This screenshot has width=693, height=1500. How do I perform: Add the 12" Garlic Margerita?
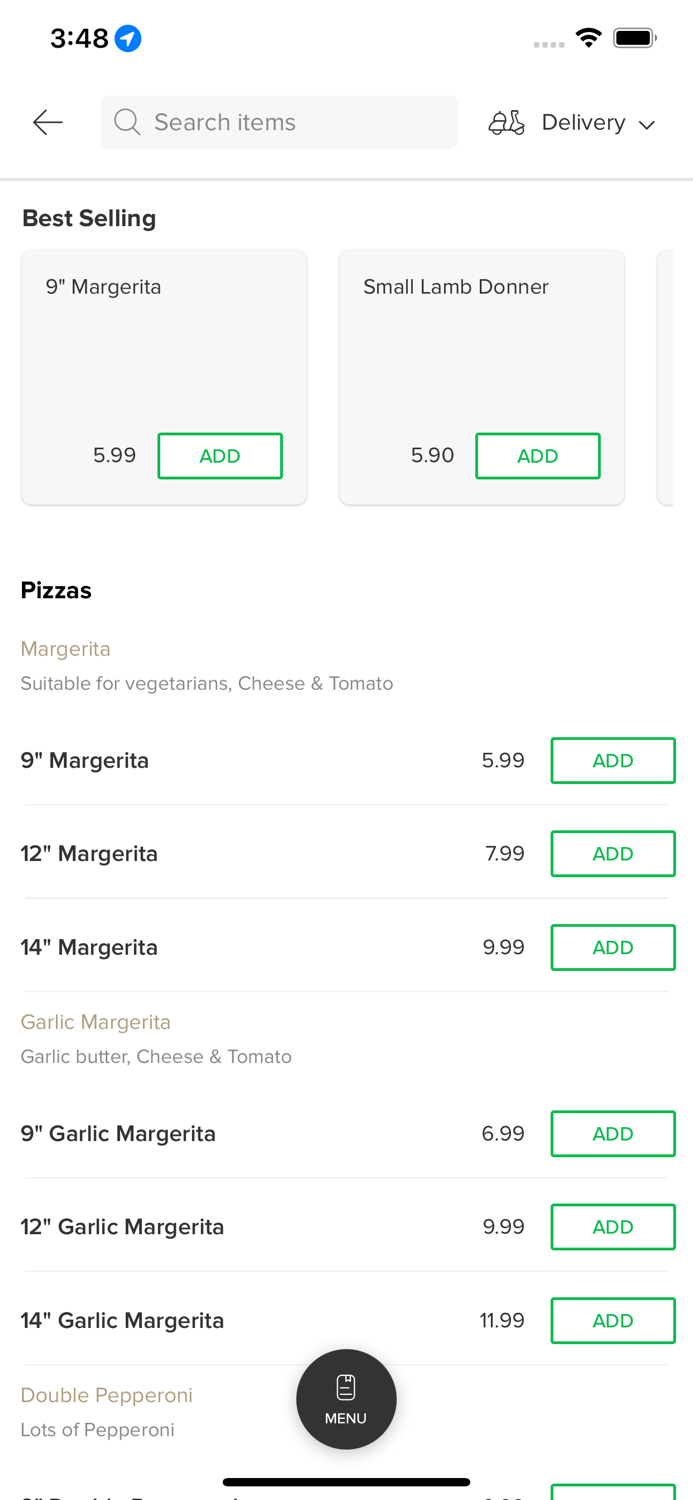point(613,1227)
